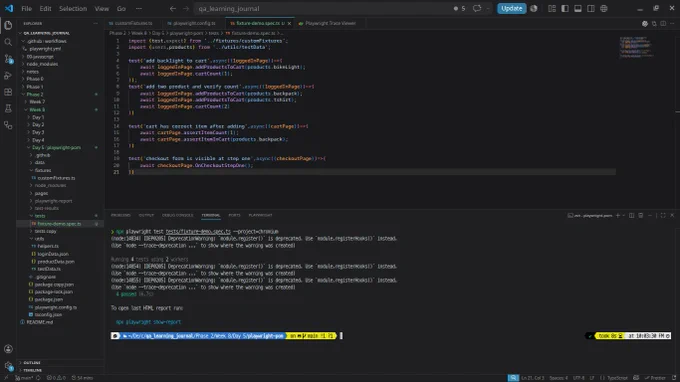This screenshot has width=680, height=382.
Task: Click the Customize Layout icon
Action: click(x=552, y=8)
